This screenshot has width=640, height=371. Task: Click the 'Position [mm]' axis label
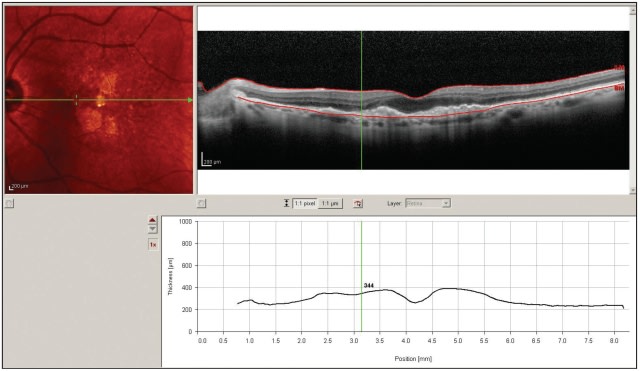pos(413,359)
